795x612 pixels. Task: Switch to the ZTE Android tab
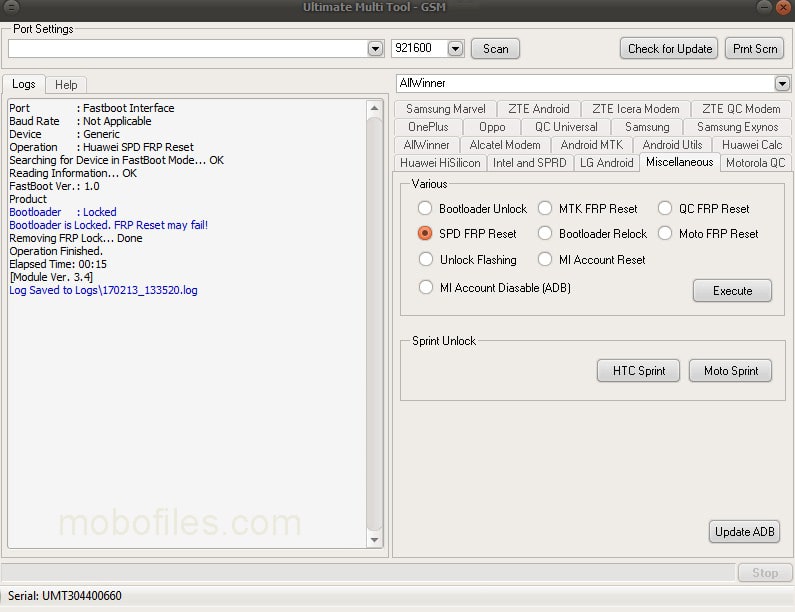click(538, 109)
